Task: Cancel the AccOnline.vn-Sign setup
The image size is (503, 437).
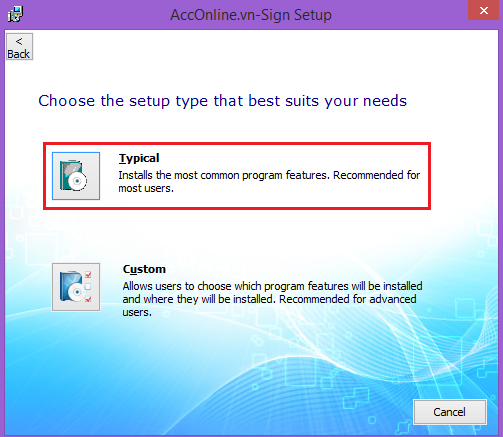Action: pyautogui.click(x=450, y=412)
